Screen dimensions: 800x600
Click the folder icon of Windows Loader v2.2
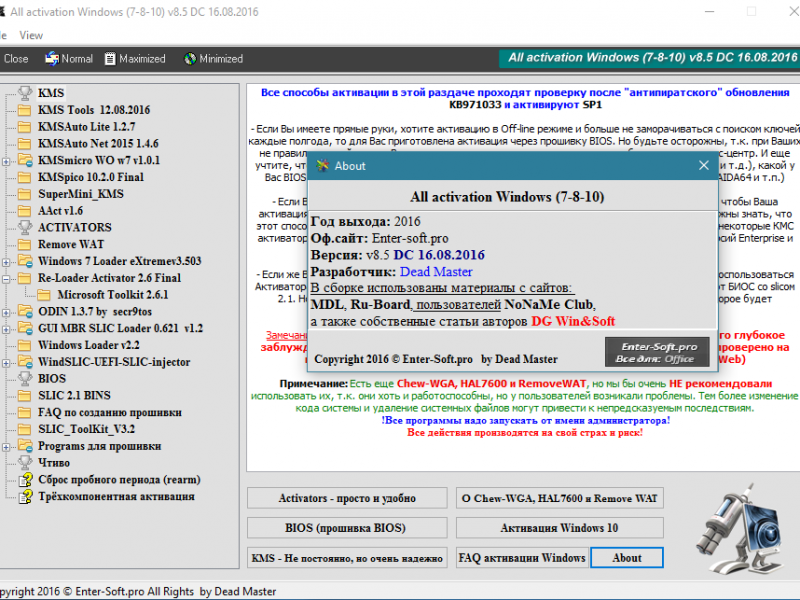[x=24, y=345]
